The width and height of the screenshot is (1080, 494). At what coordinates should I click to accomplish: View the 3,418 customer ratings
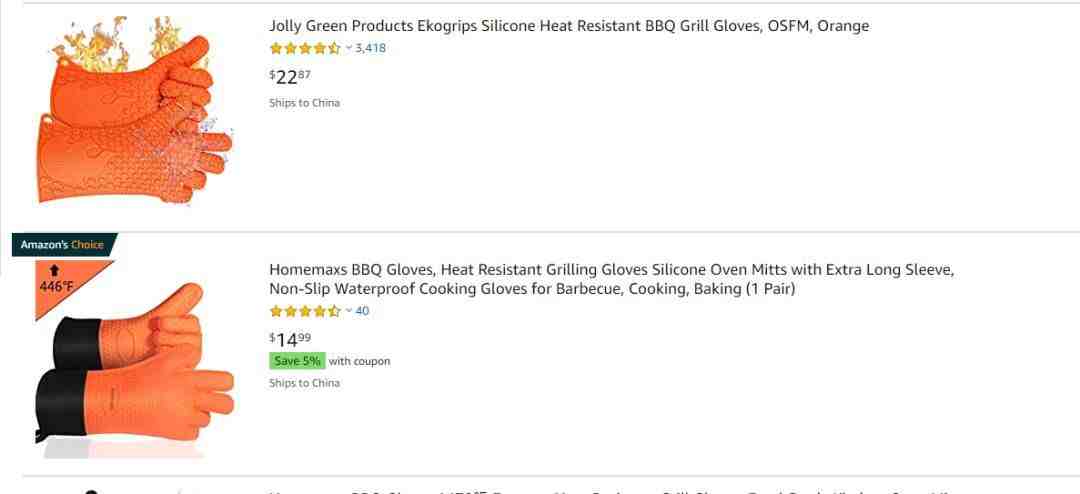tap(370, 48)
